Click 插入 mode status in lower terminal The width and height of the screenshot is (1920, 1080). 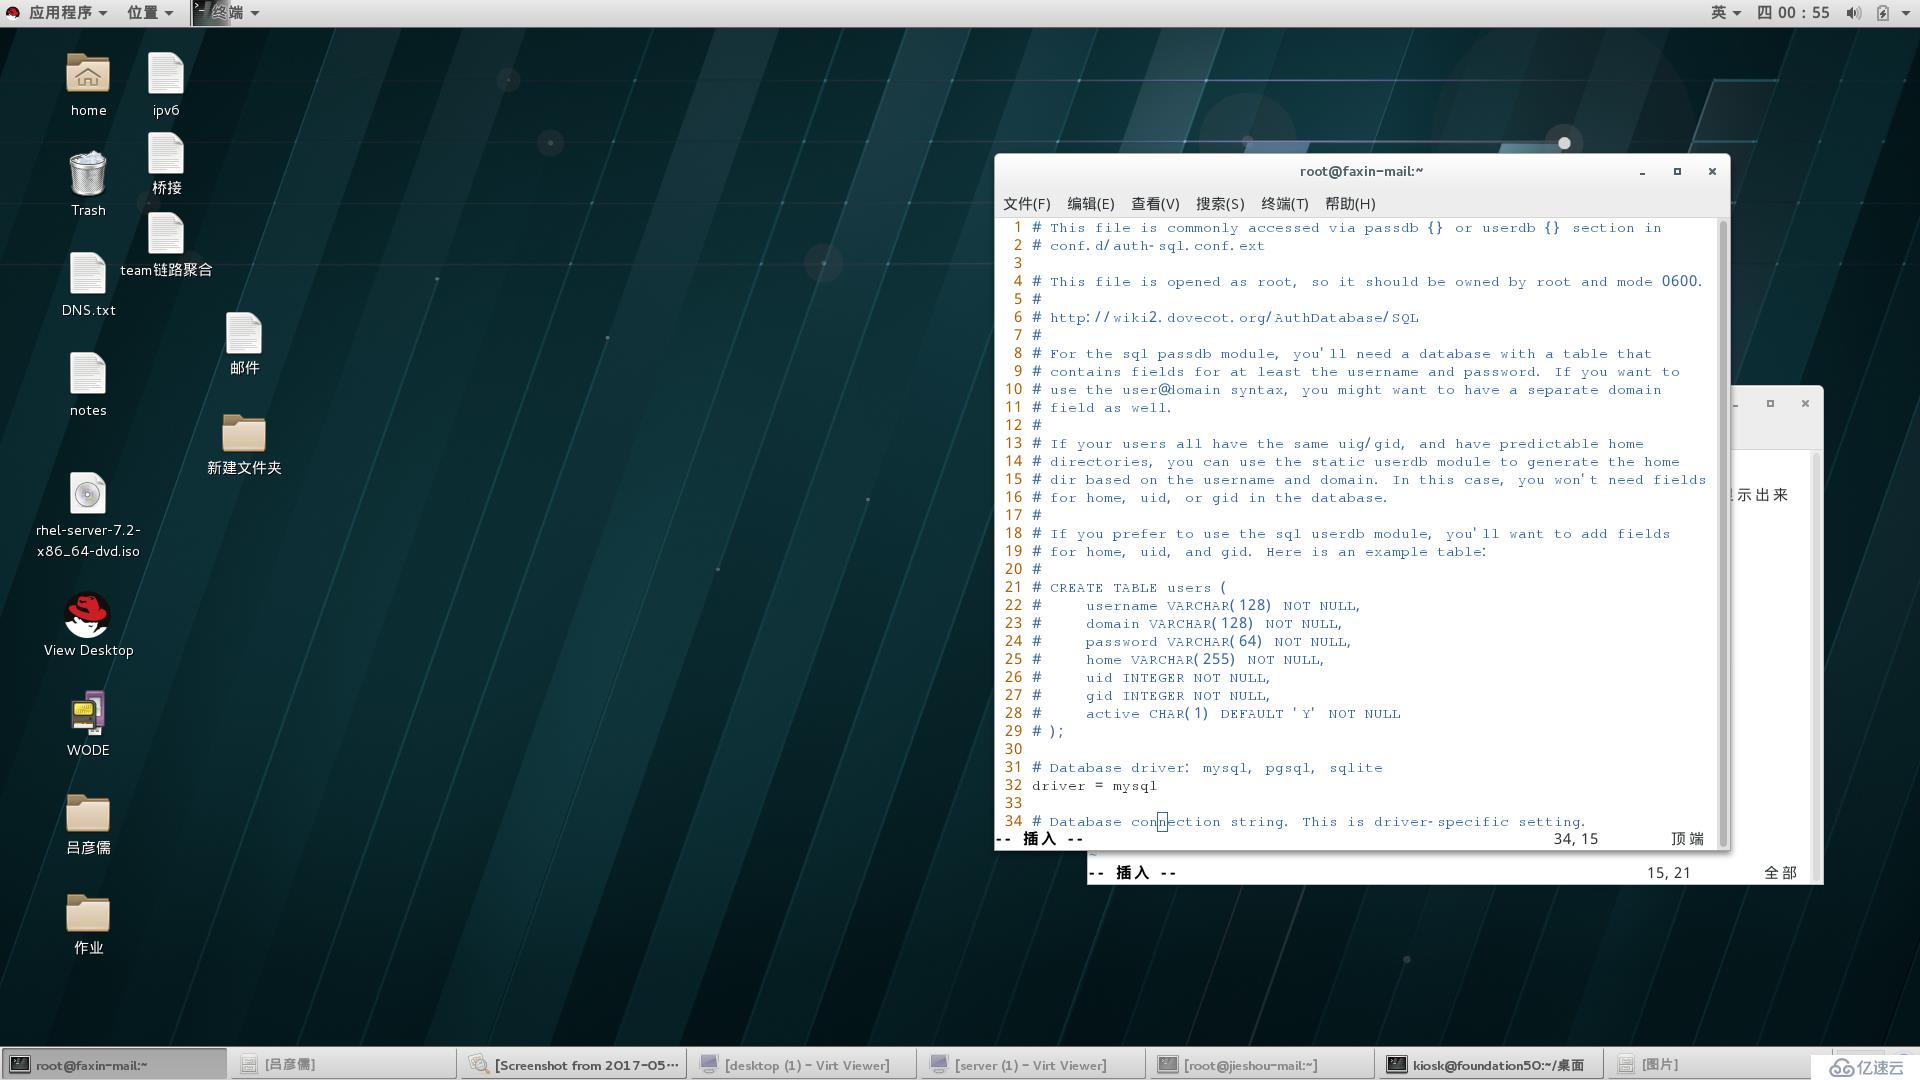coord(1129,872)
